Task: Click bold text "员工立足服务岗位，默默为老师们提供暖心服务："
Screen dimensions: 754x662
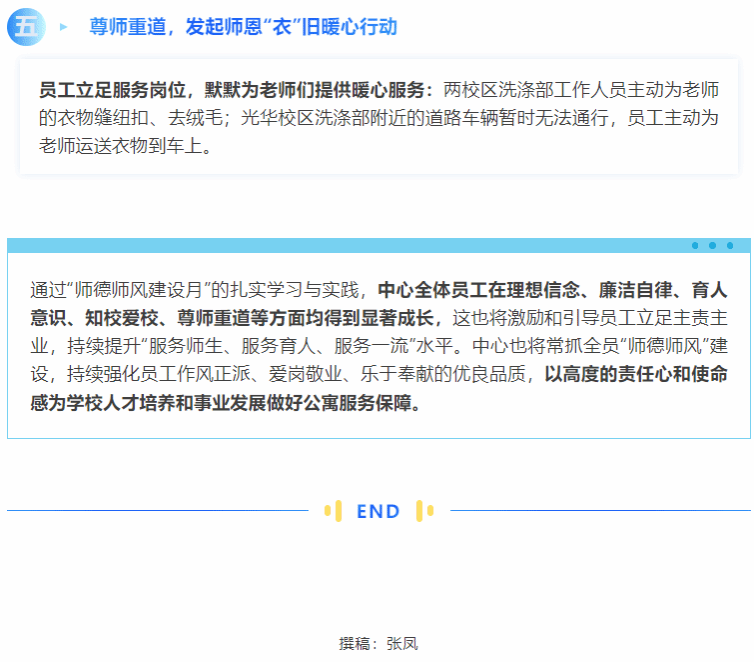Action: [236, 90]
